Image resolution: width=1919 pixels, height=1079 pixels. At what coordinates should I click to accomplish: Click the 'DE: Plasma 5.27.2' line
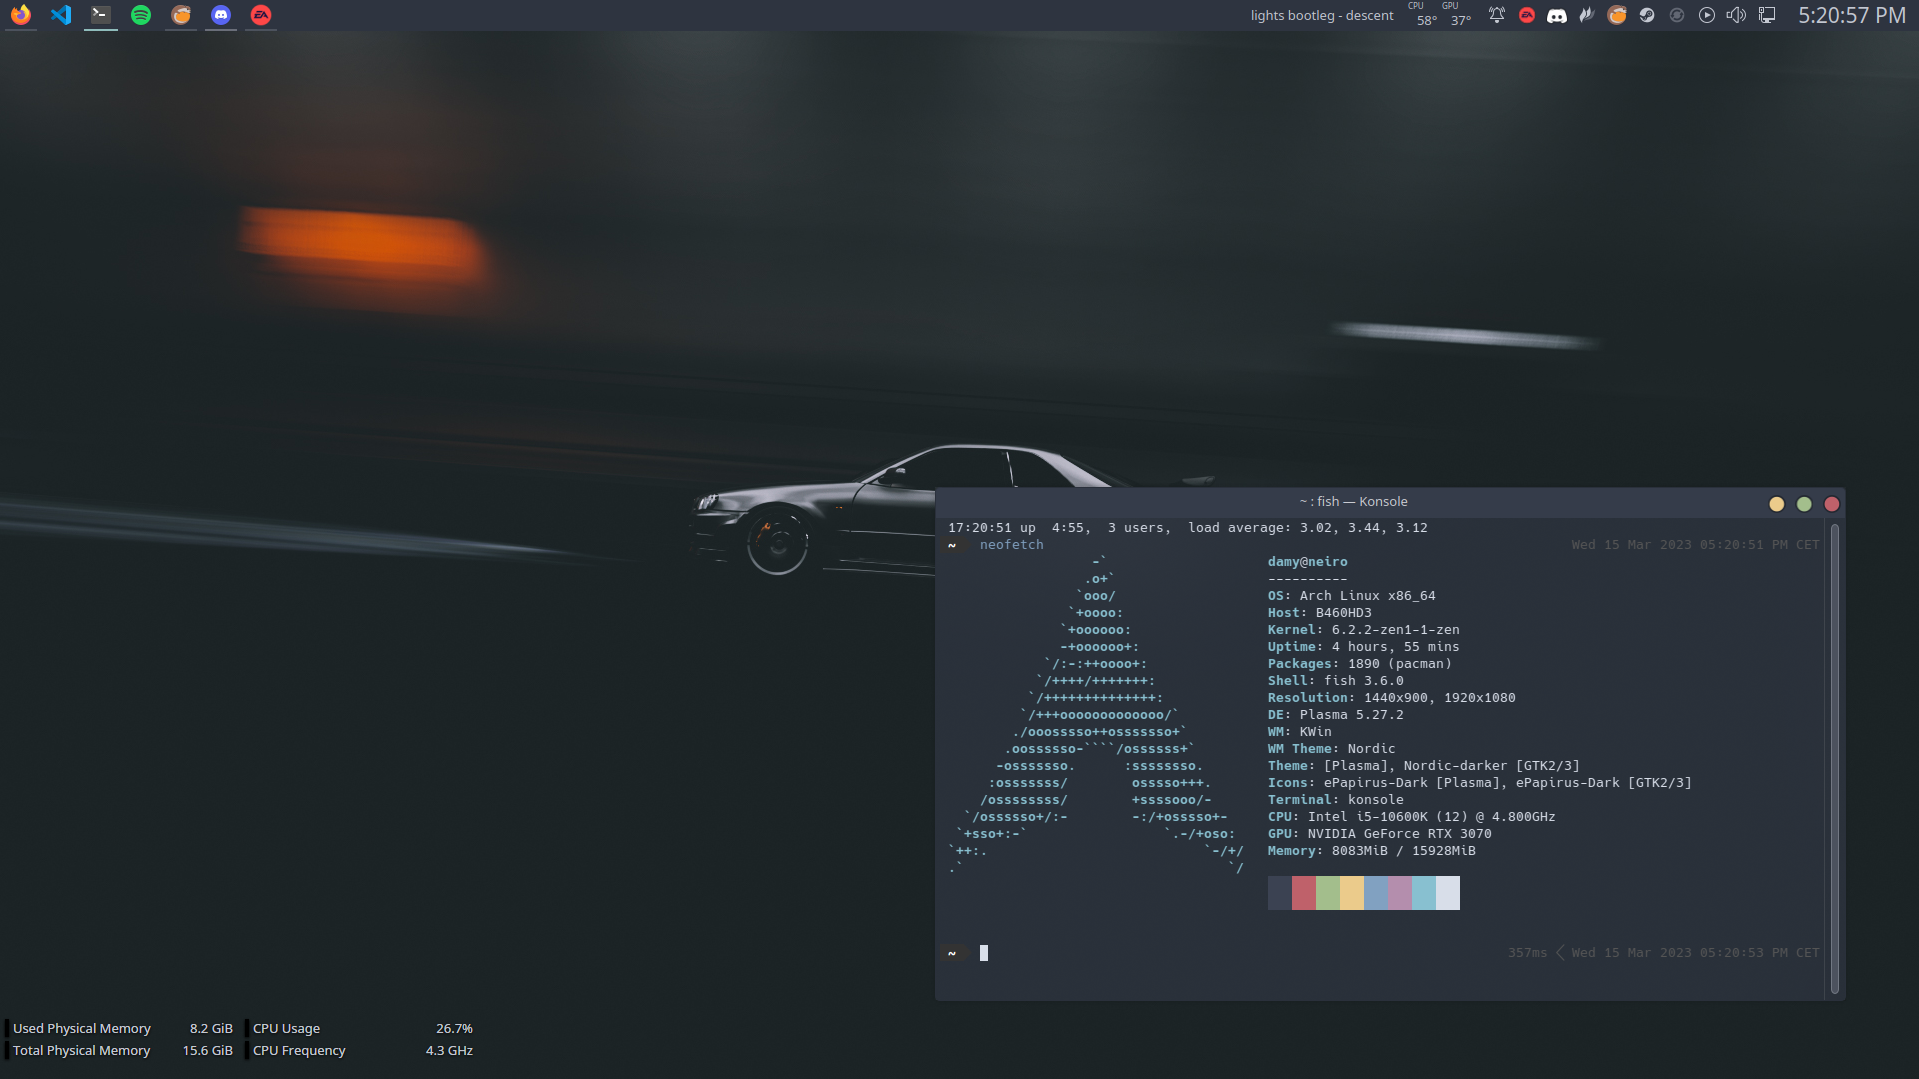1335,715
